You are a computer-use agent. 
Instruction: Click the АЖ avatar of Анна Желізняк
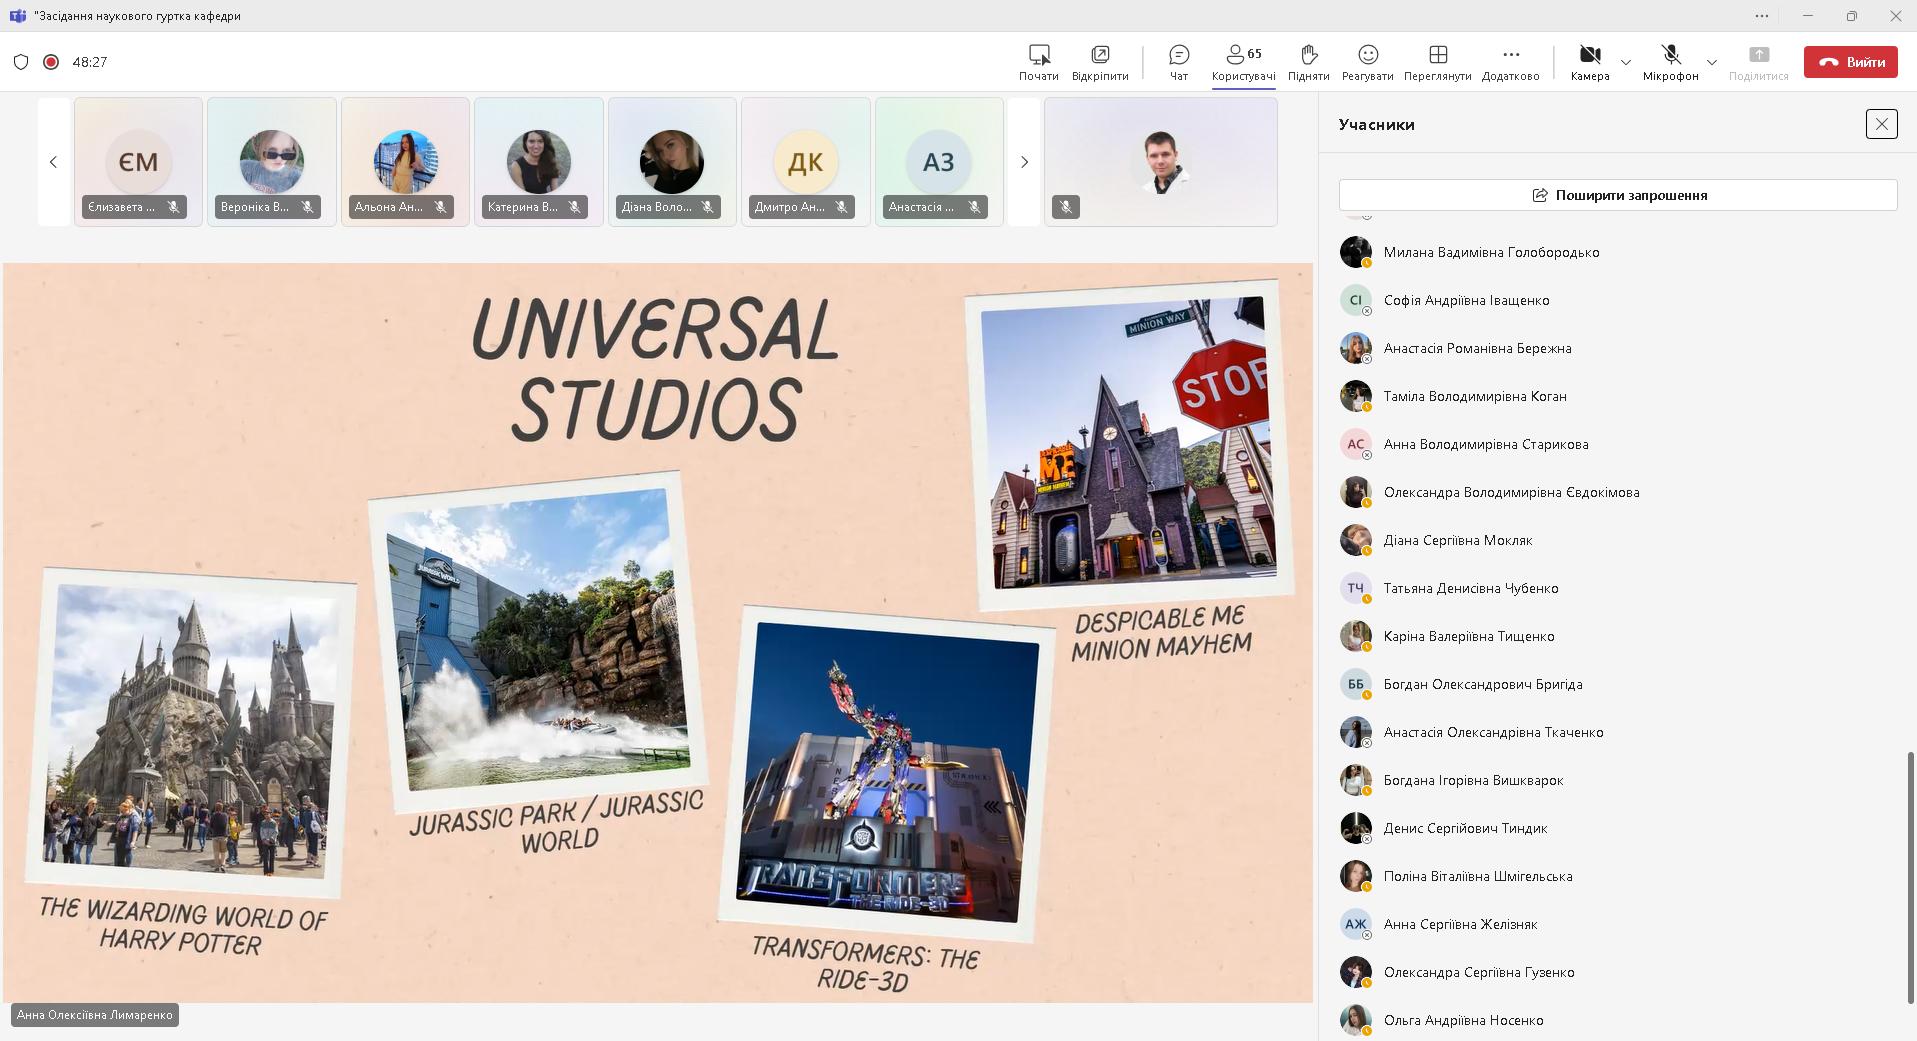click(x=1355, y=924)
